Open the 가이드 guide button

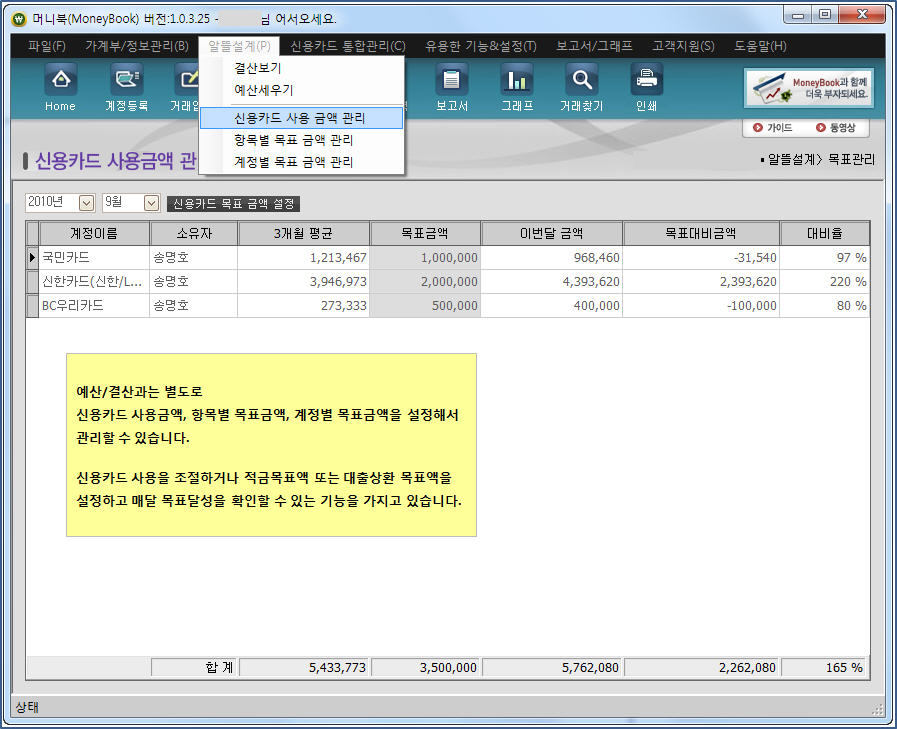(x=772, y=128)
